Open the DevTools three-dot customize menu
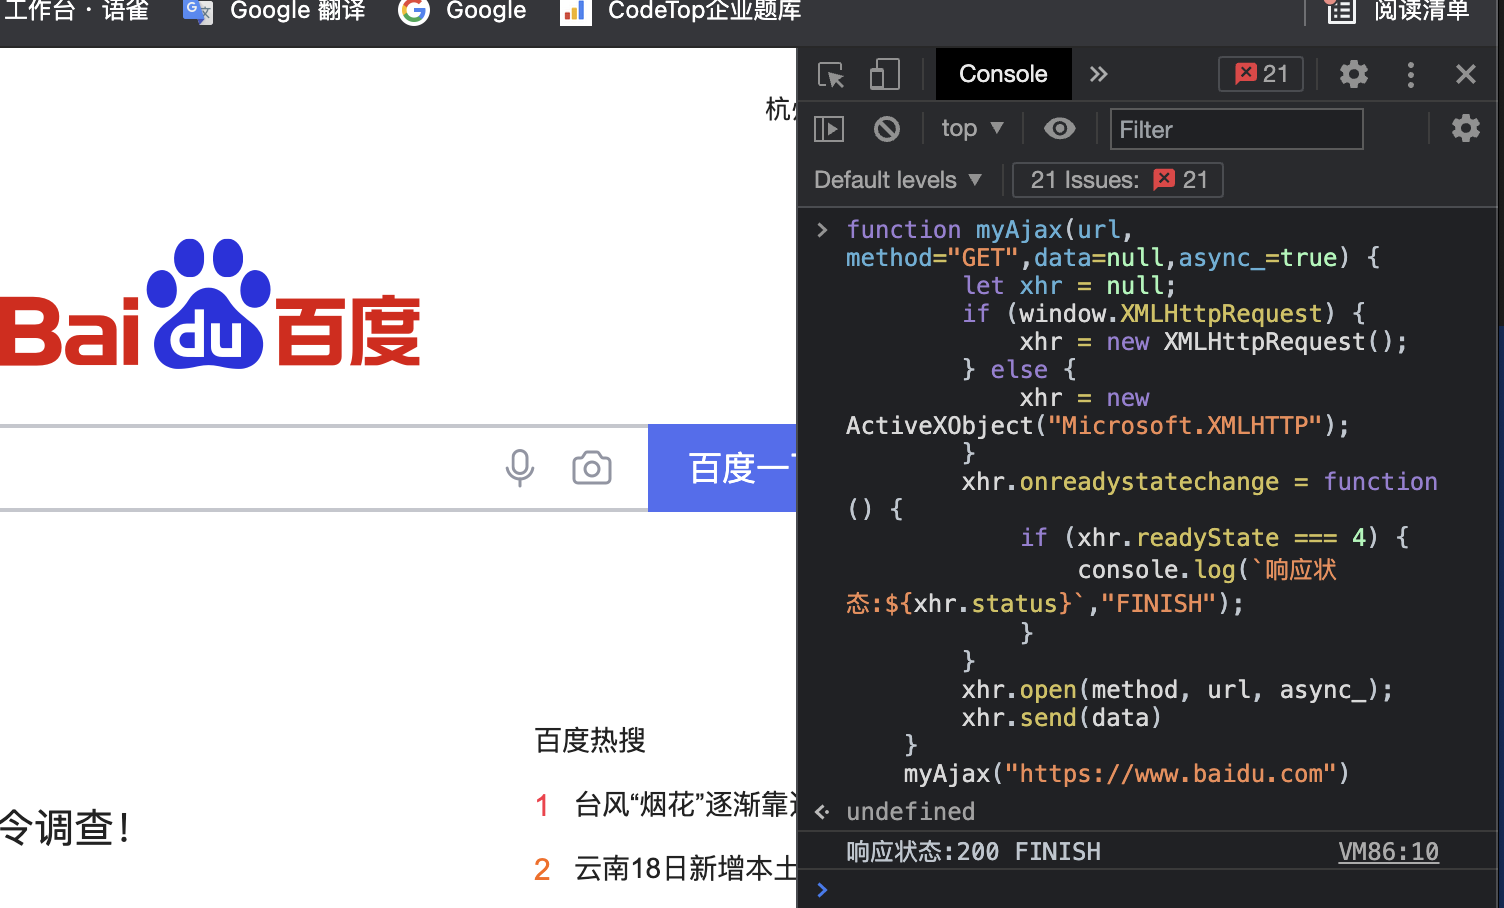This screenshot has height=908, width=1504. (1411, 74)
